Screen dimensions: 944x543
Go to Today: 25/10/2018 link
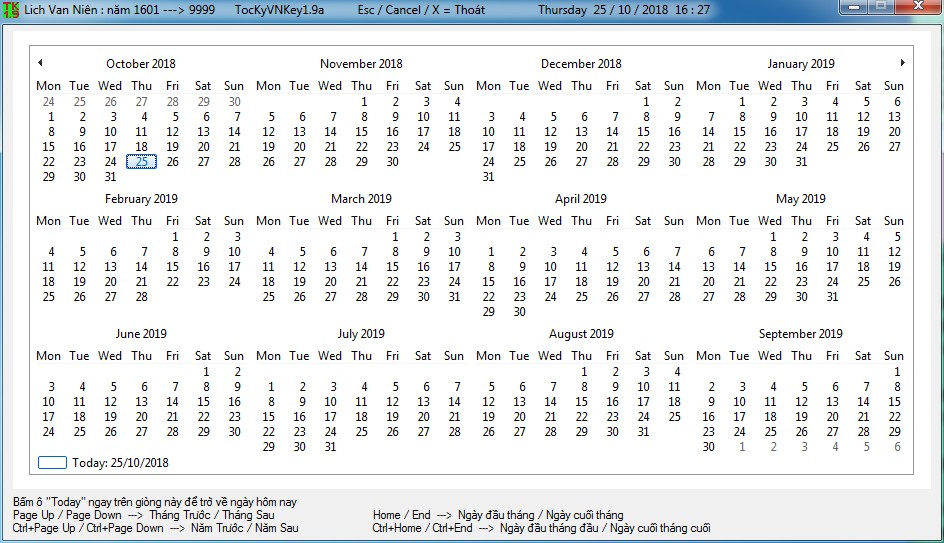point(120,462)
